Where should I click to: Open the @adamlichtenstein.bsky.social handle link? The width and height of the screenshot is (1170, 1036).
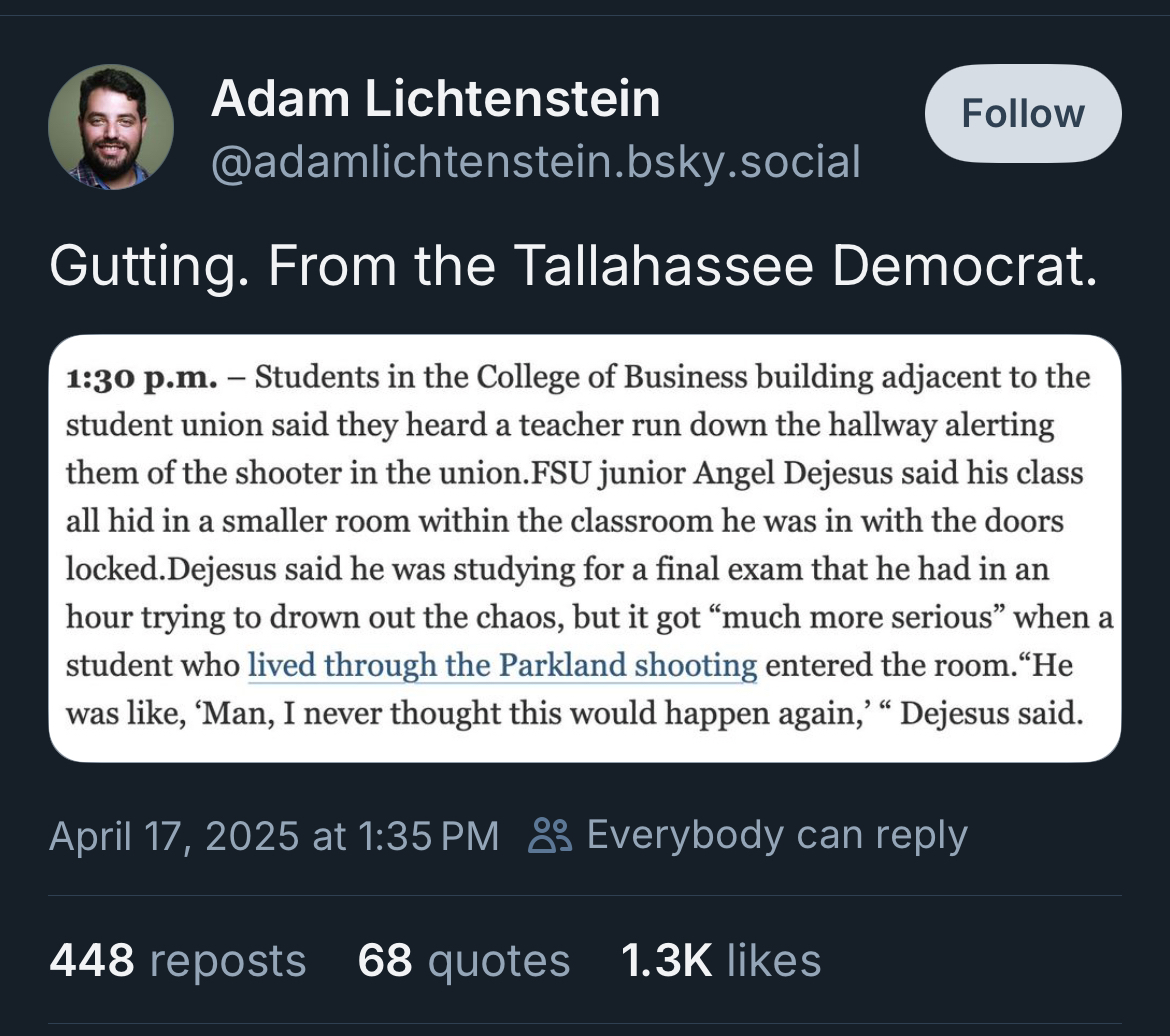coord(535,162)
